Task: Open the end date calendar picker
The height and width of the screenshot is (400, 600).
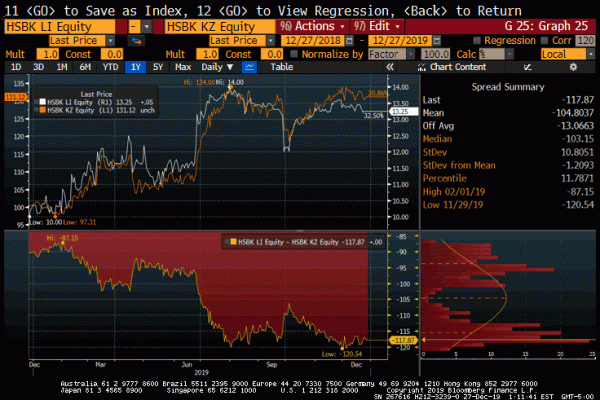Action: [x=437, y=41]
